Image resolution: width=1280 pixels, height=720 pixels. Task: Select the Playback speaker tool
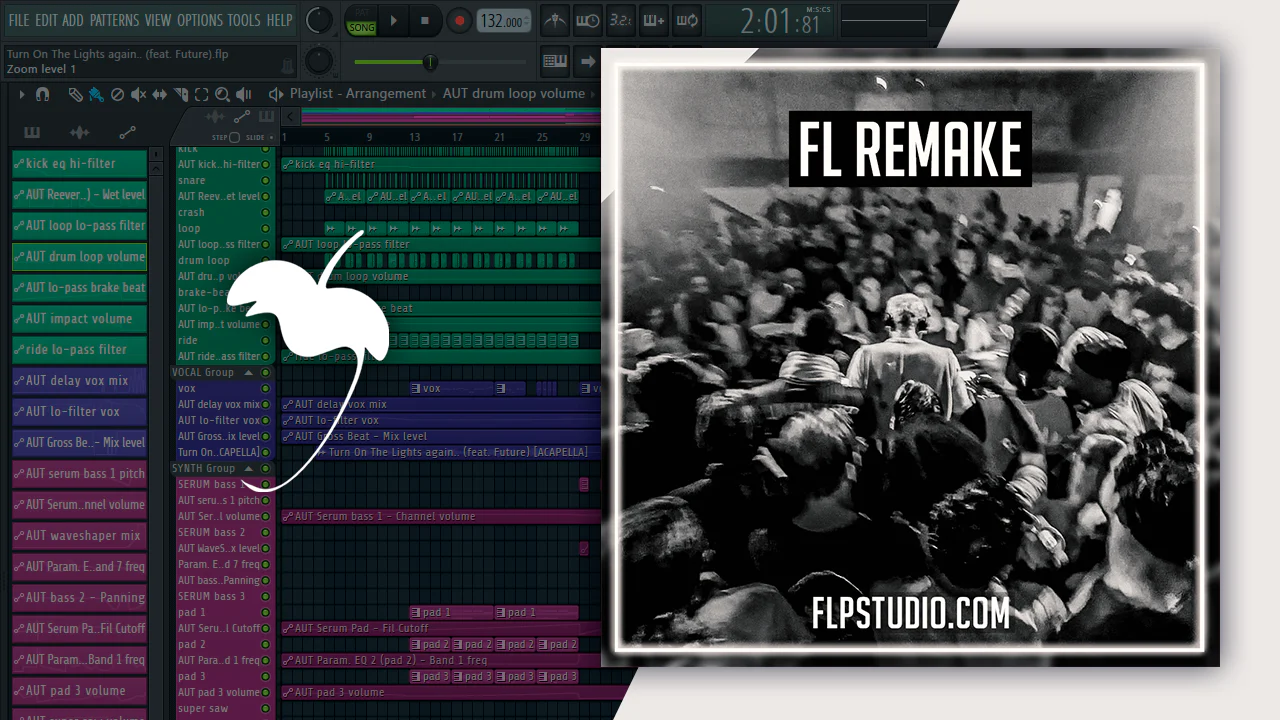pyautogui.click(x=244, y=94)
